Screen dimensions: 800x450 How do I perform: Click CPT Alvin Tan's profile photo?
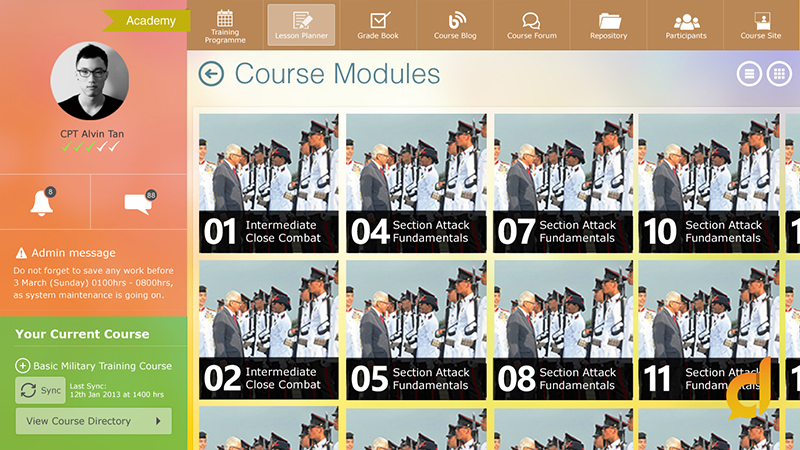(x=92, y=81)
